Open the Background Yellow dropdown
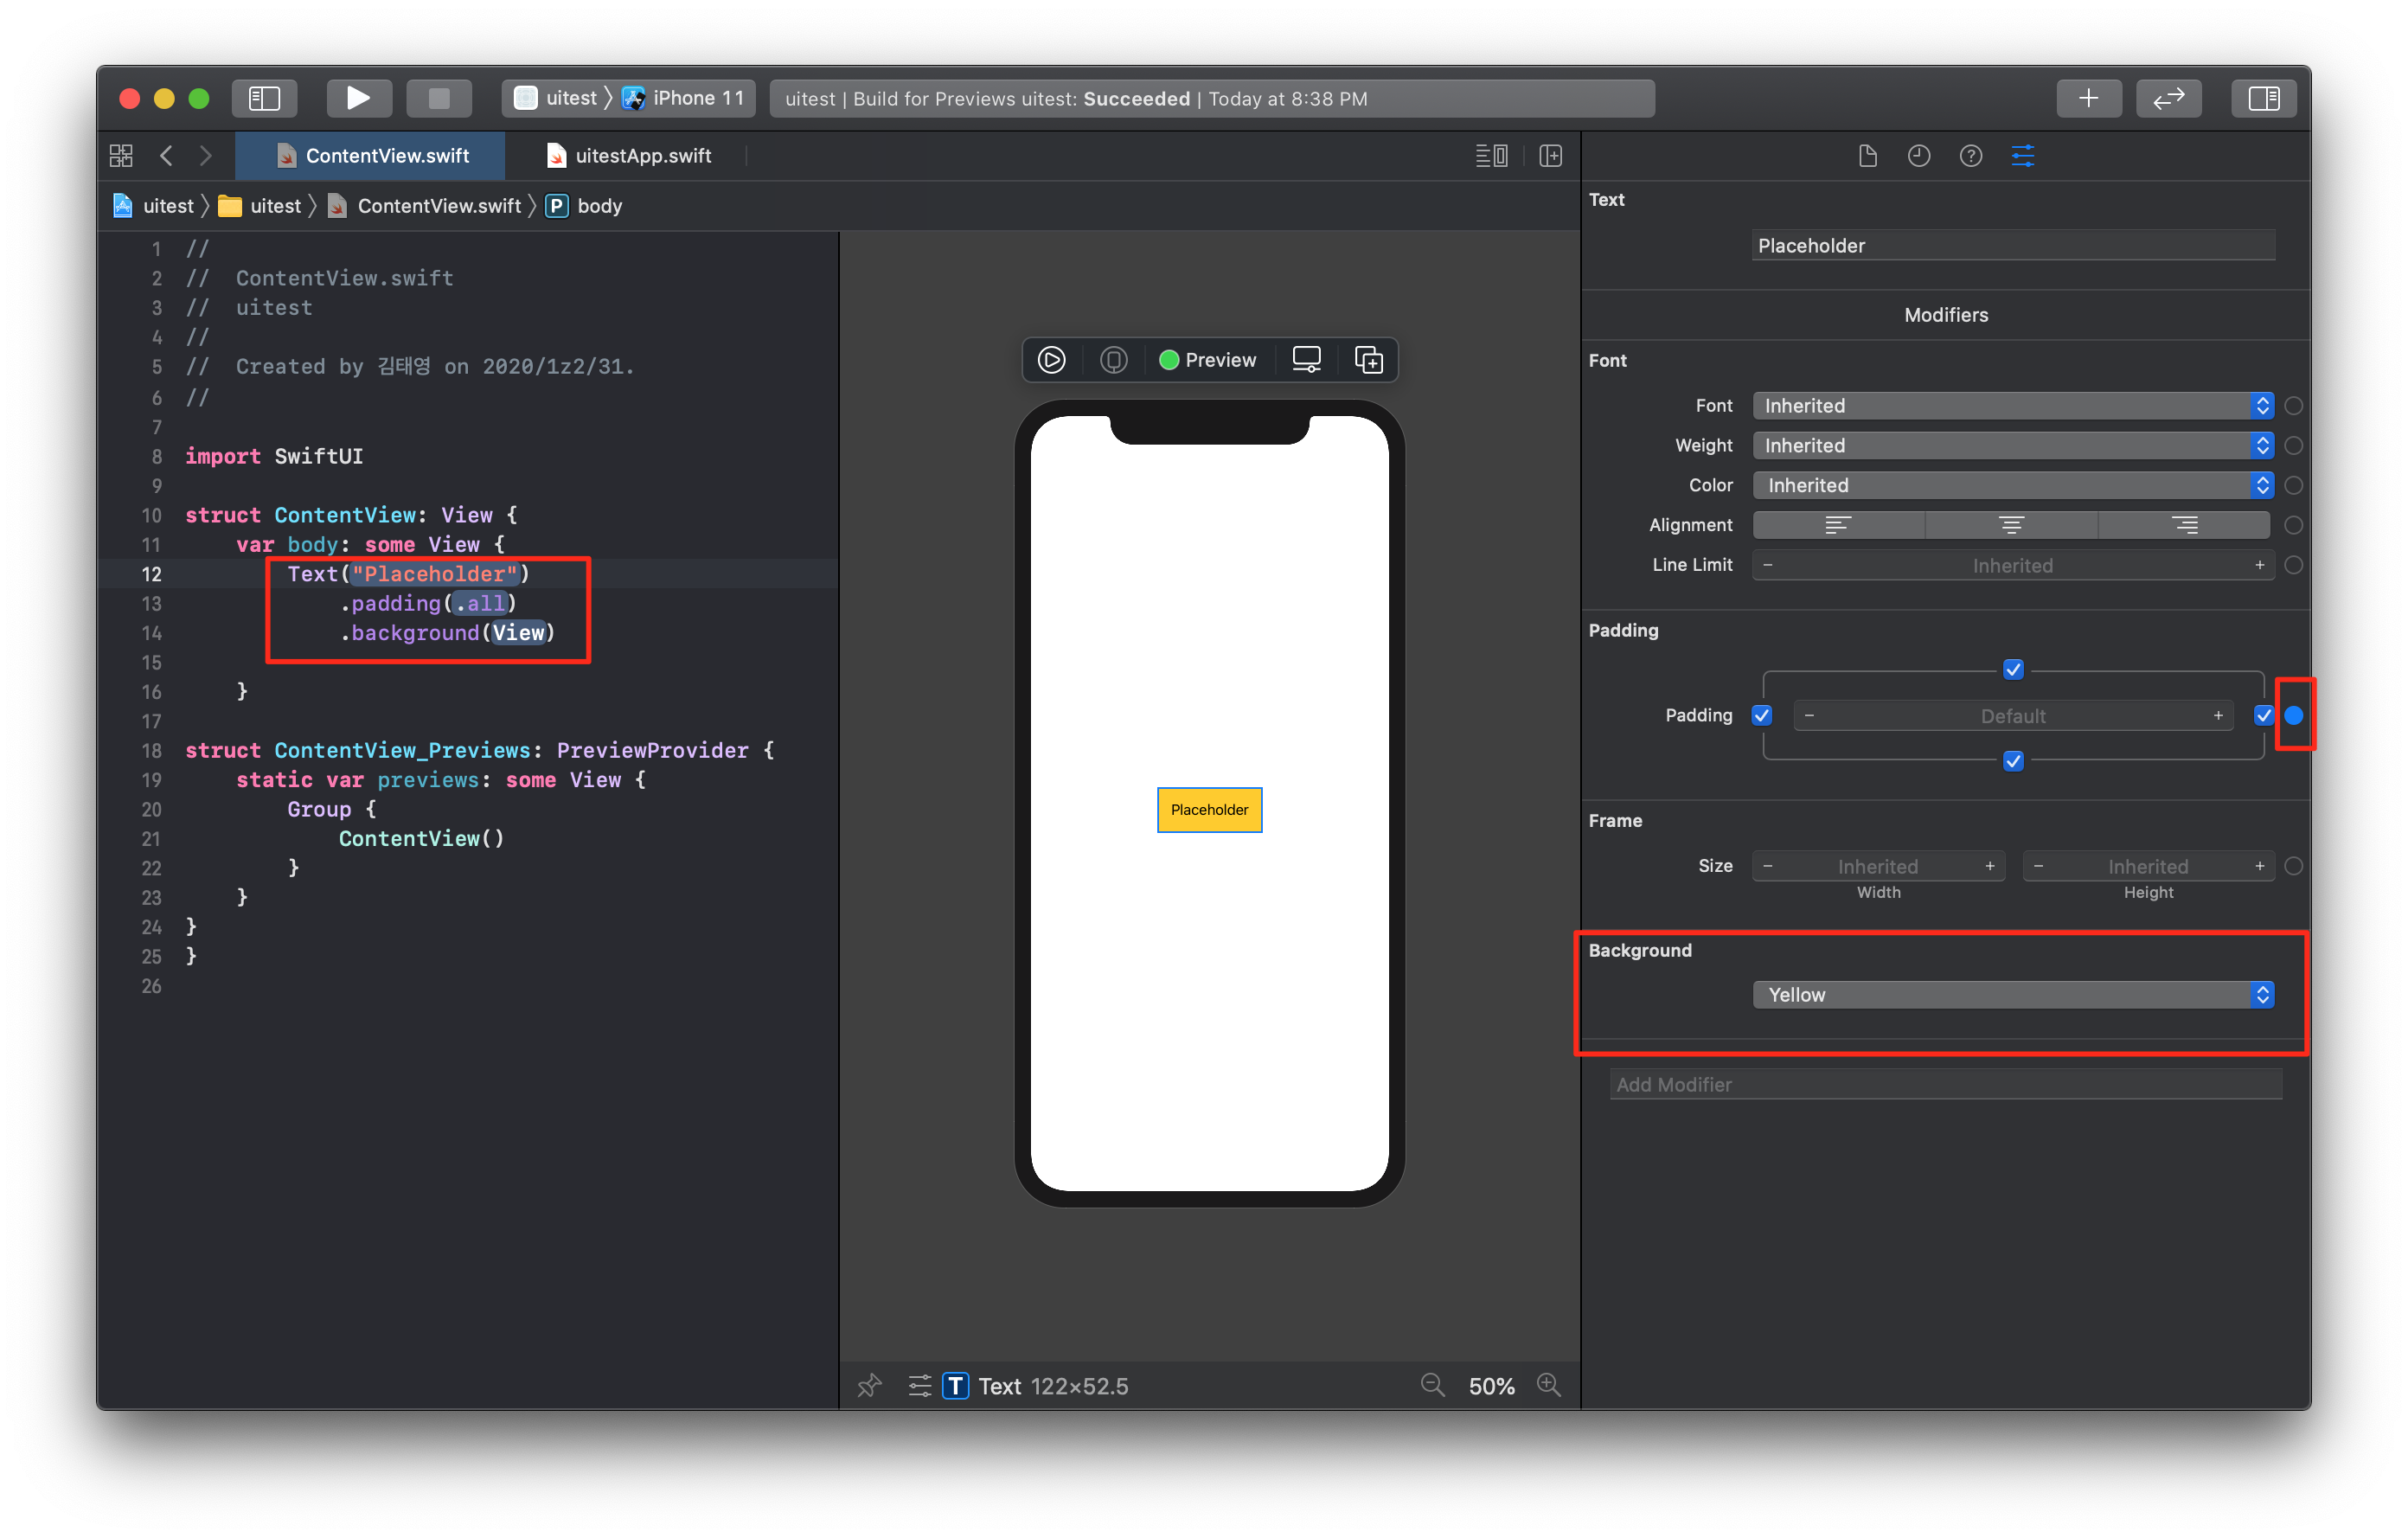 tap(2012, 994)
